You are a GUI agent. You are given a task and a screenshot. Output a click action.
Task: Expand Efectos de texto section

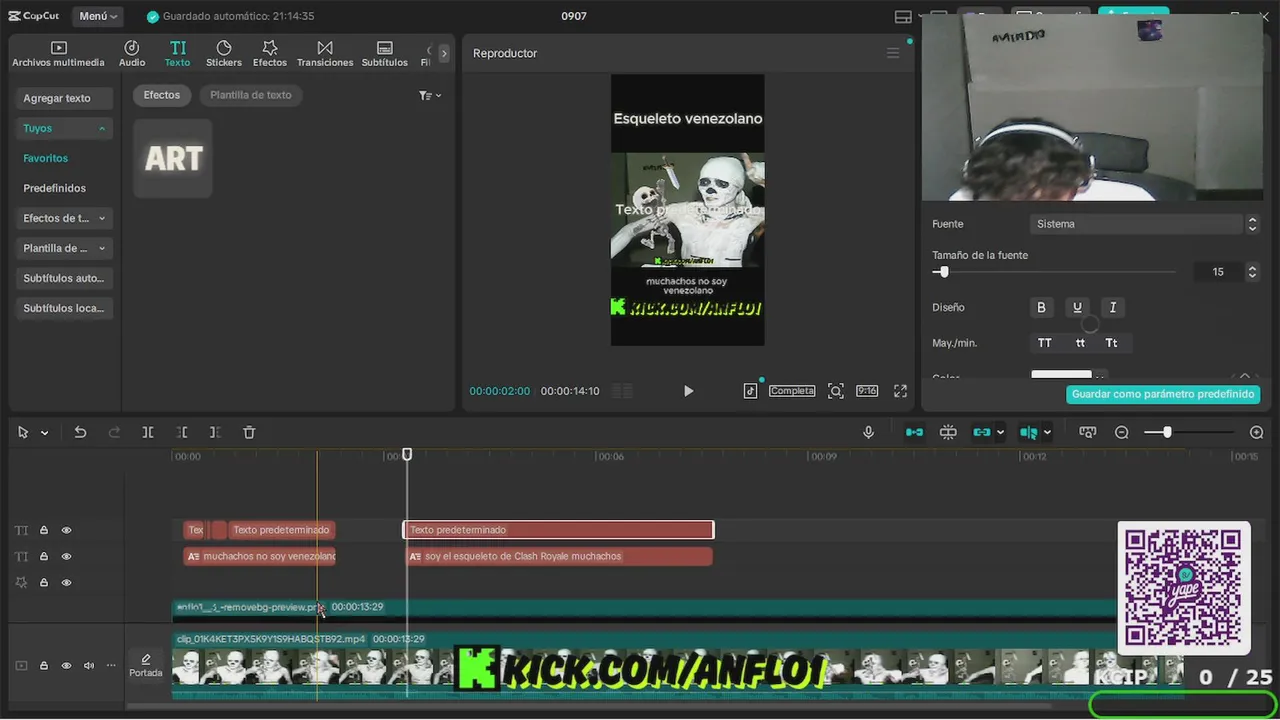pos(64,218)
